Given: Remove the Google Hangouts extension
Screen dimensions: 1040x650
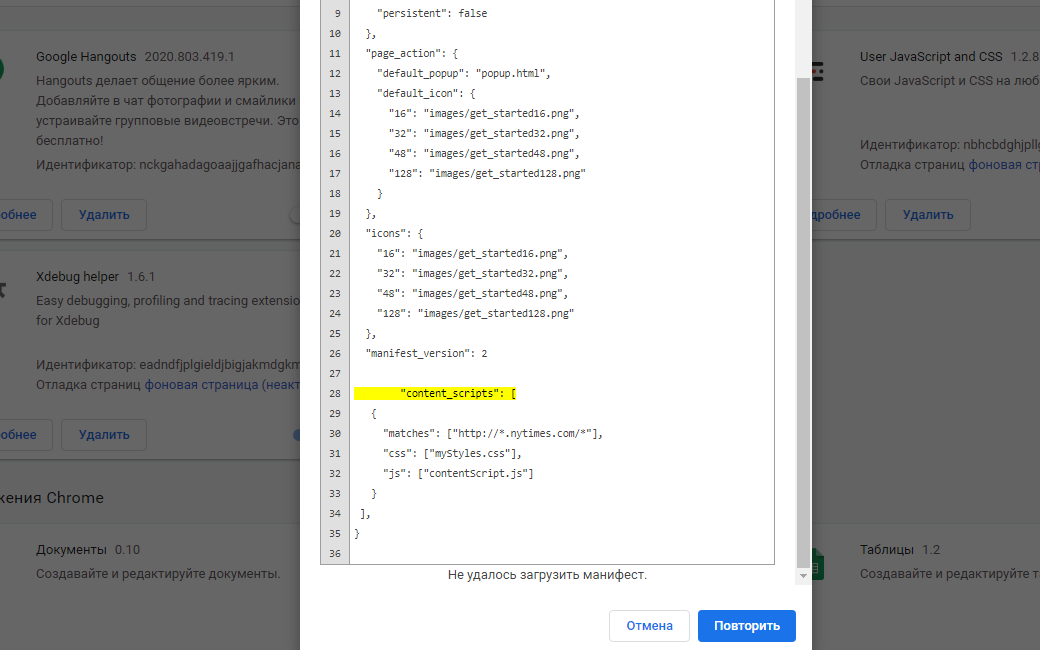Looking at the screenshot, I should pyautogui.click(x=104, y=214).
